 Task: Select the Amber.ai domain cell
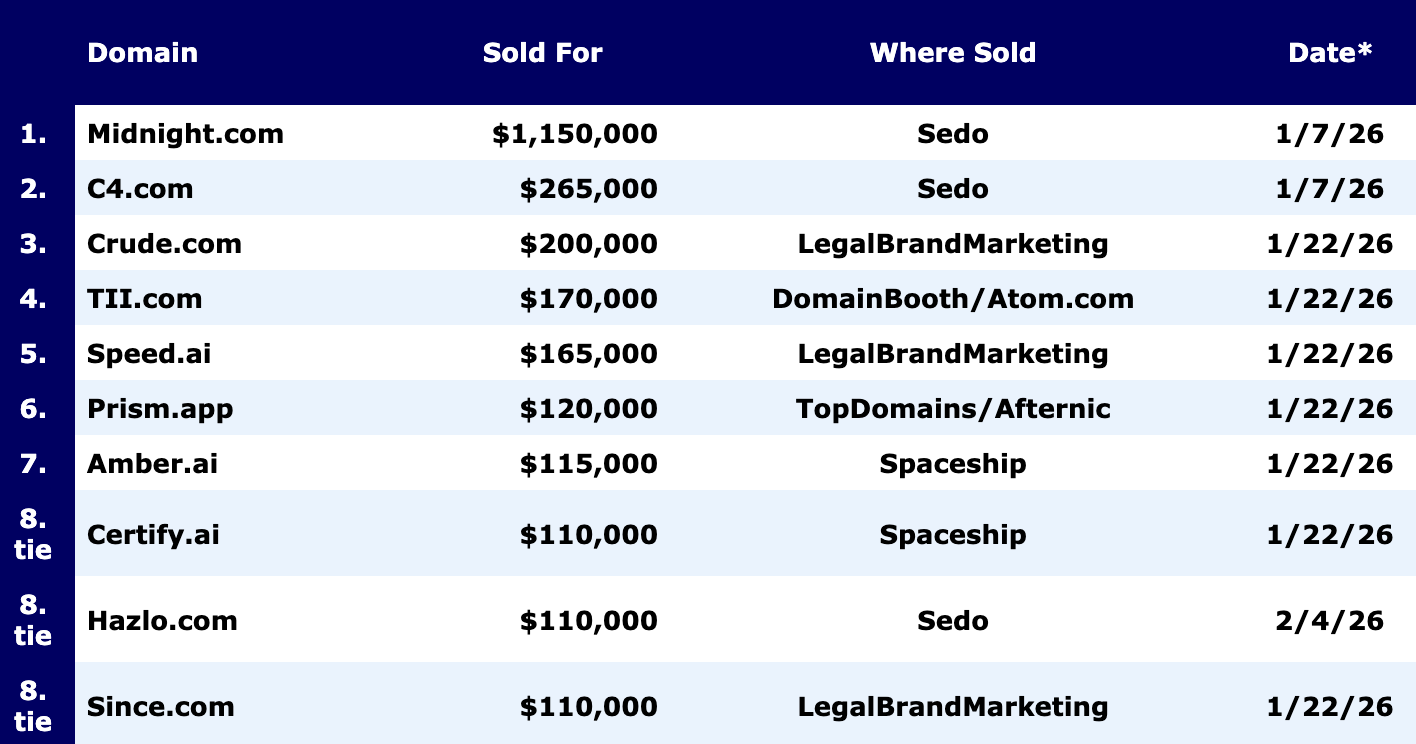point(152,464)
